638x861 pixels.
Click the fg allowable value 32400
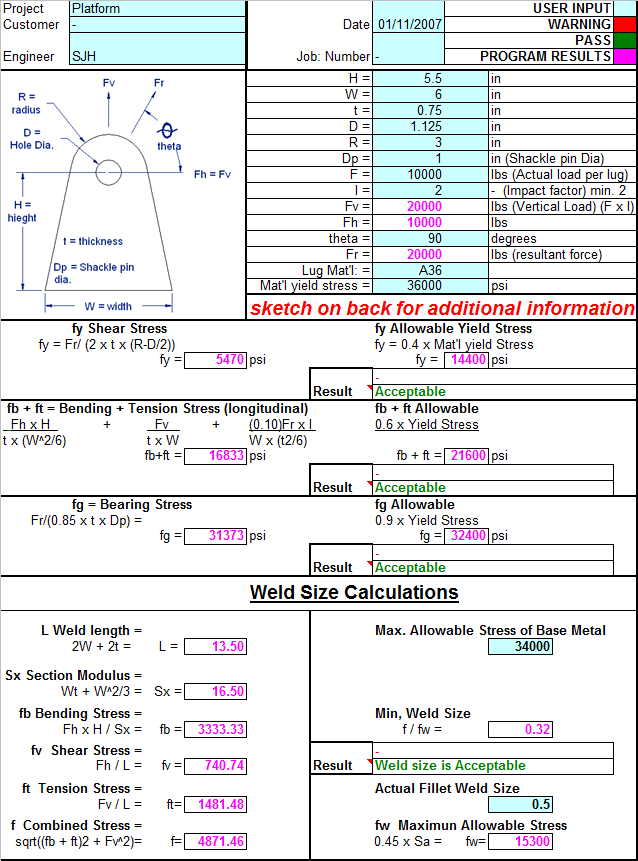[466, 535]
